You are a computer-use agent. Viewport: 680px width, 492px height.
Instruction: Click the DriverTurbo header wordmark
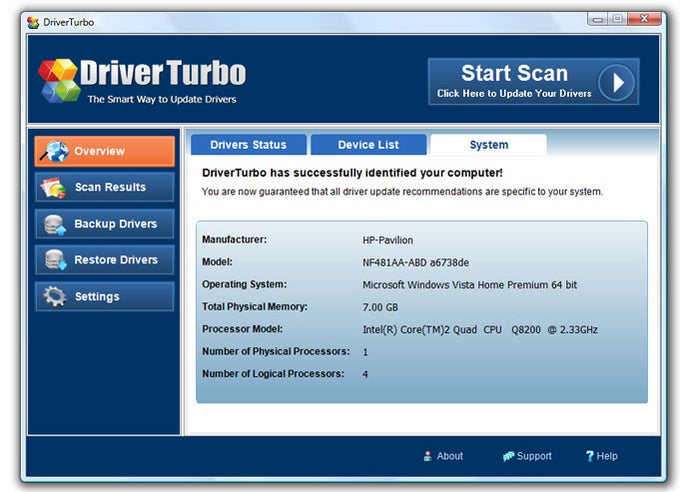click(163, 73)
